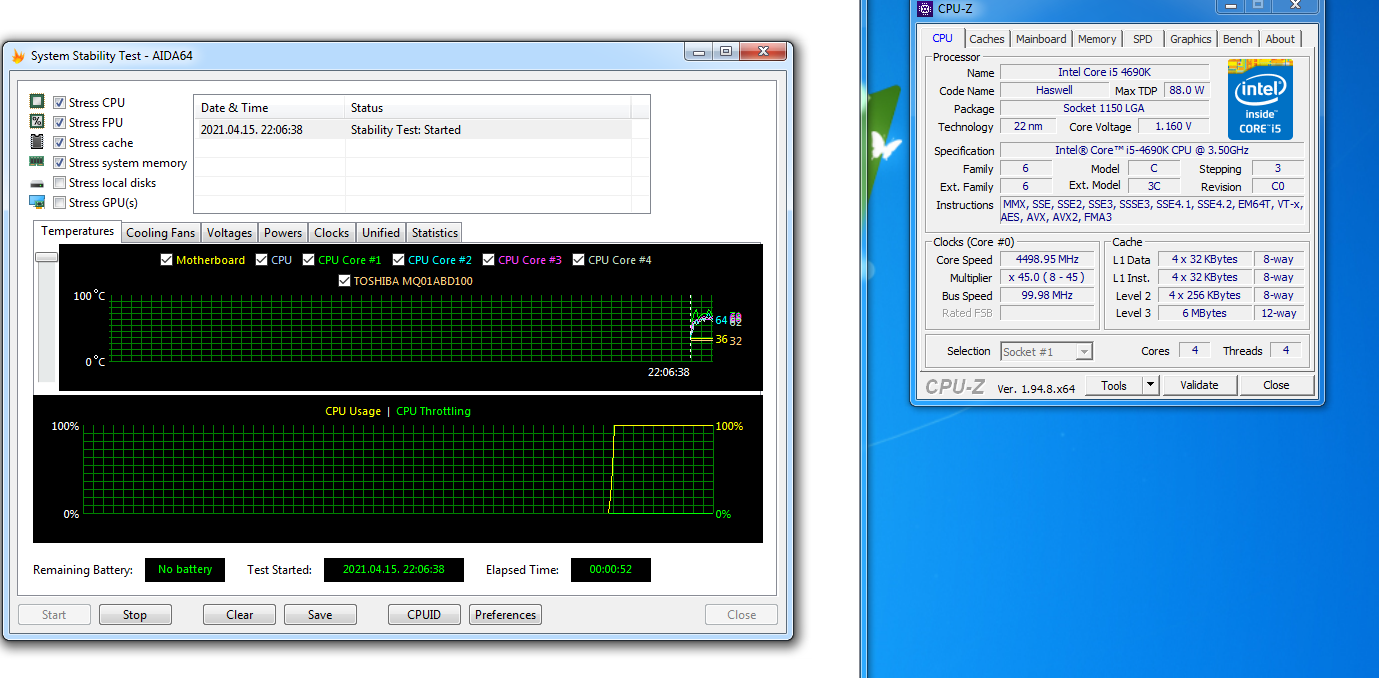Save the stability test results

point(320,615)
